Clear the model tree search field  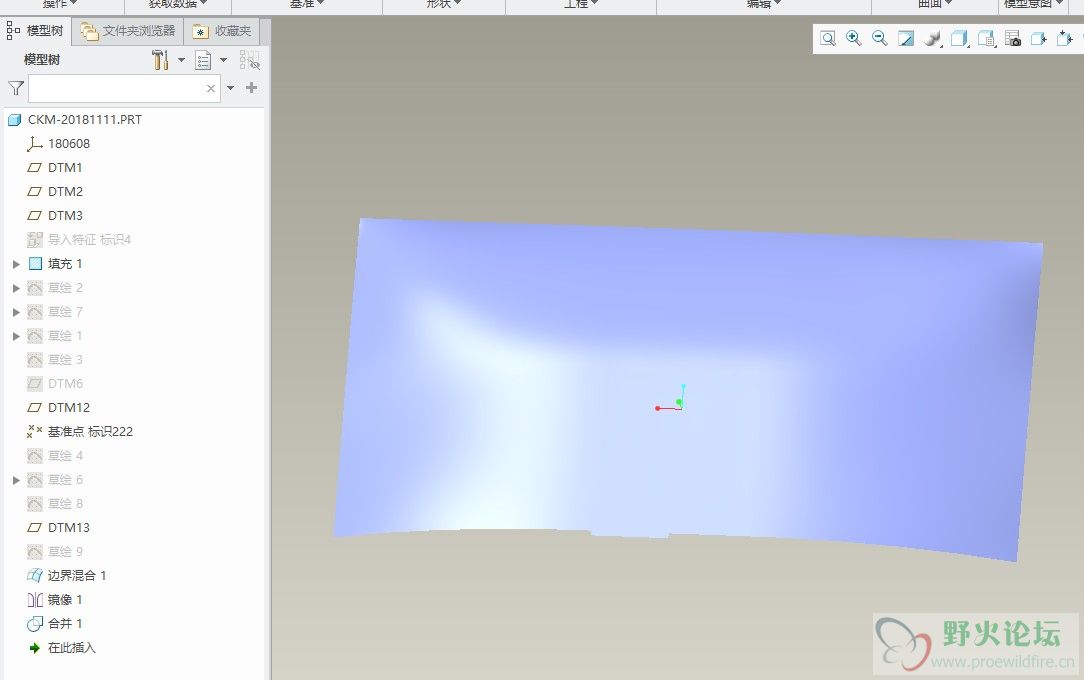pyautogui.click(x=211, y=88)
